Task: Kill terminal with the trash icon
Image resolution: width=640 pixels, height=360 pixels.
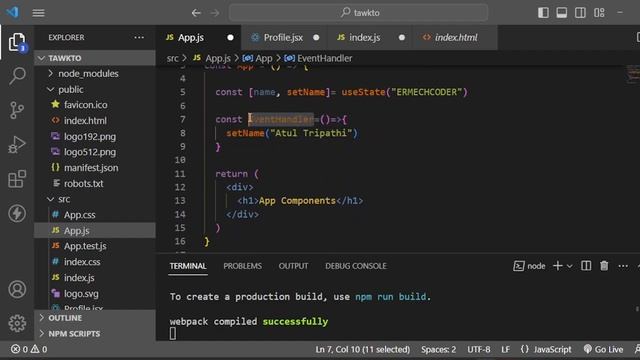Action: coord(604,266)
